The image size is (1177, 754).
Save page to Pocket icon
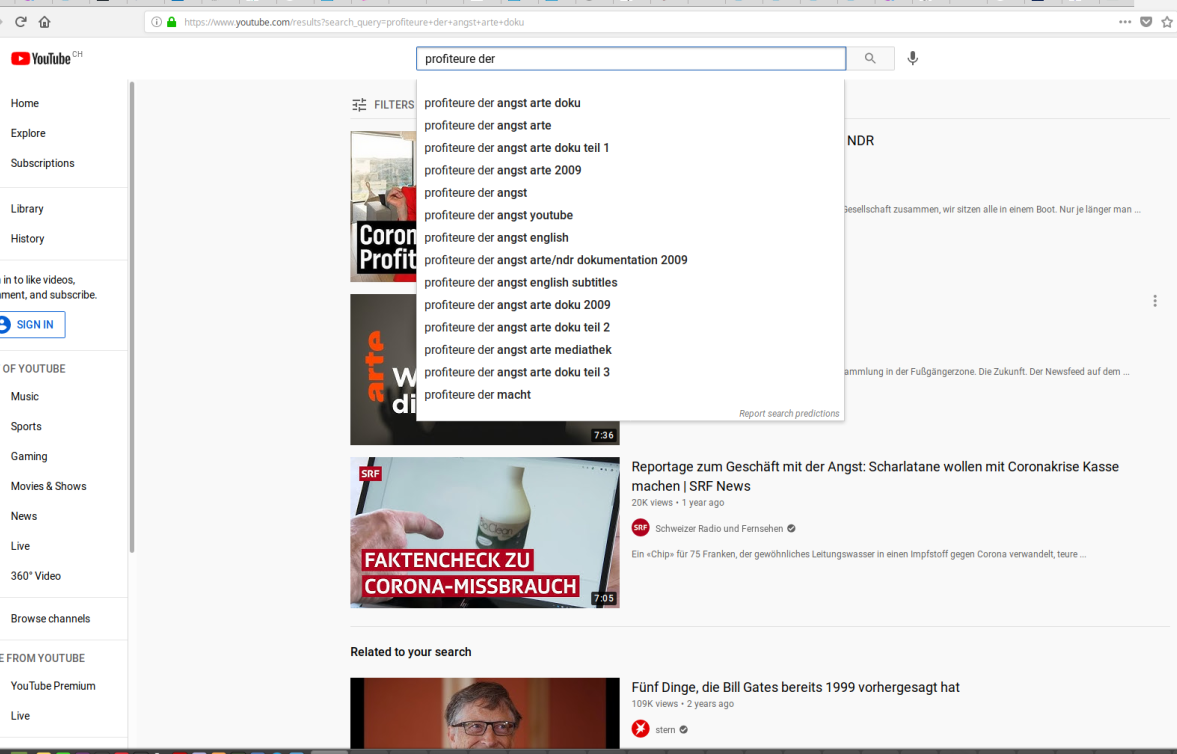coord(1146,22)
